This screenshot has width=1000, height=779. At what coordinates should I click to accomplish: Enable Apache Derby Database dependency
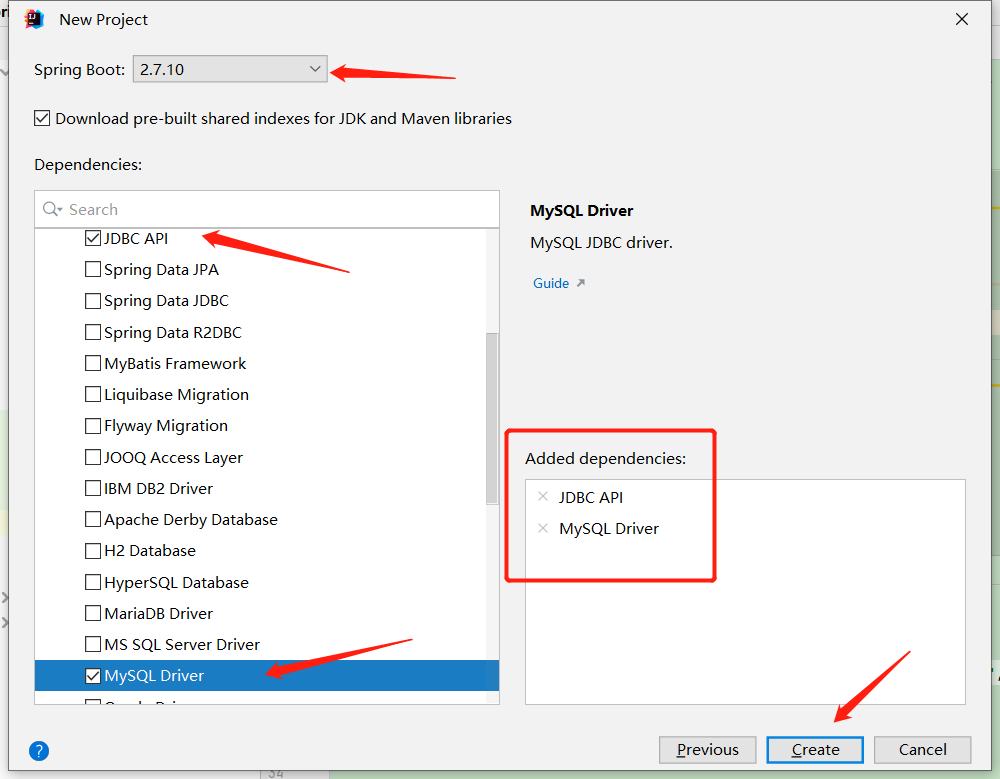coord(93,519)
